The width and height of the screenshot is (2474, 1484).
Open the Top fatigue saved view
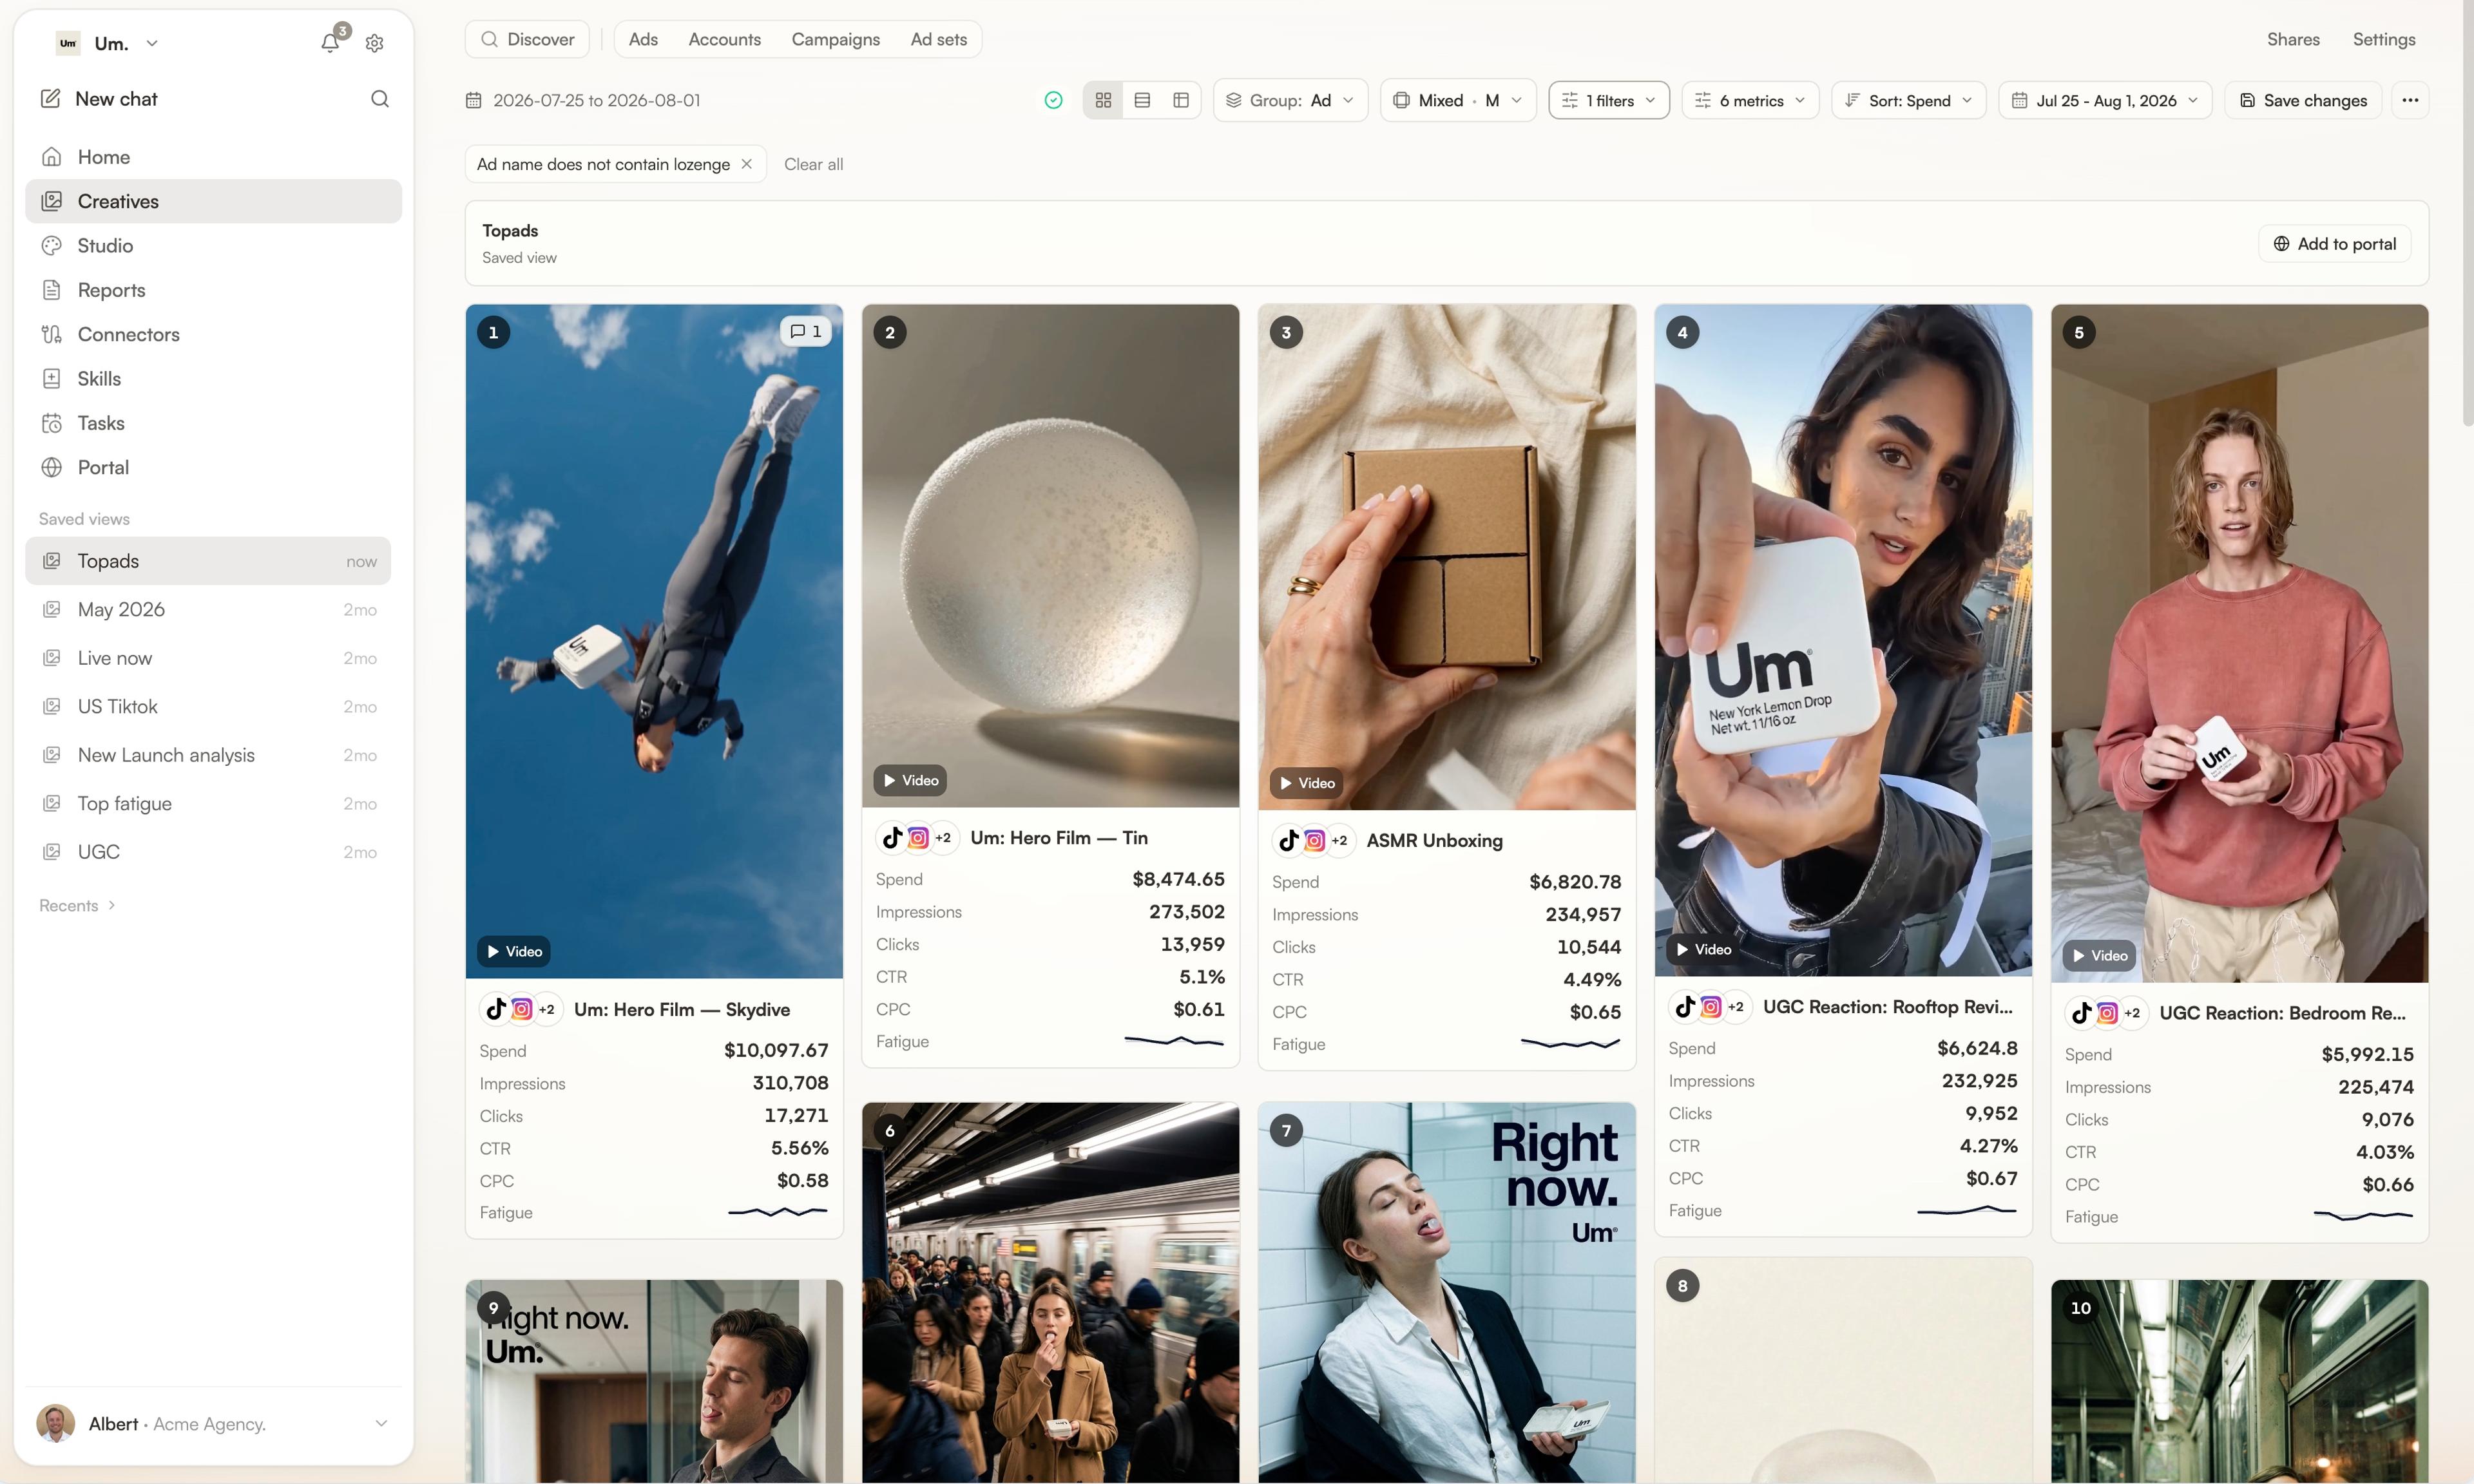pyautogui.click(x=208, y=804)
